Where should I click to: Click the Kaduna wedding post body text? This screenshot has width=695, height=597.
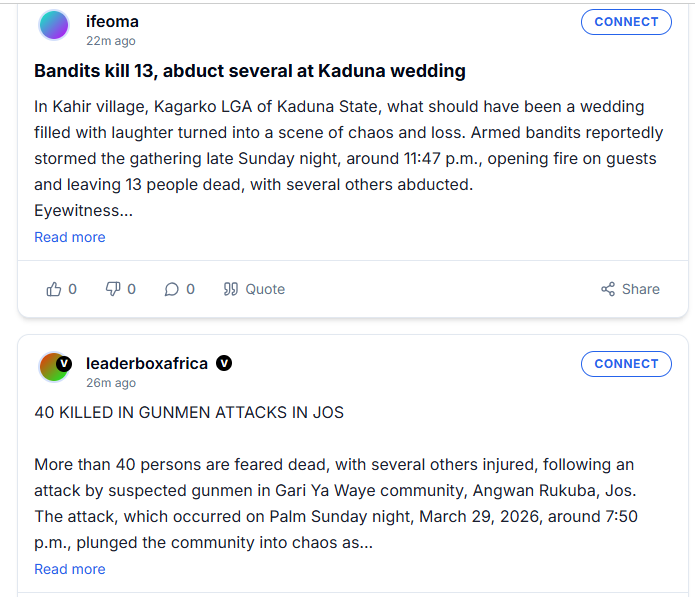[x=340, y=146]
